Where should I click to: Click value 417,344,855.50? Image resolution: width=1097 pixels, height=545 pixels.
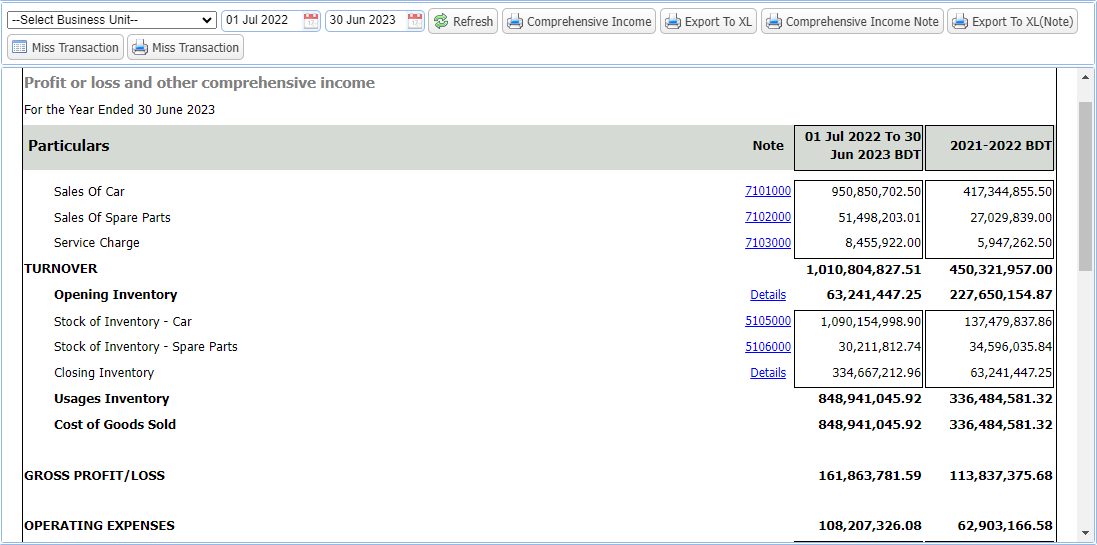(1007, 192)
